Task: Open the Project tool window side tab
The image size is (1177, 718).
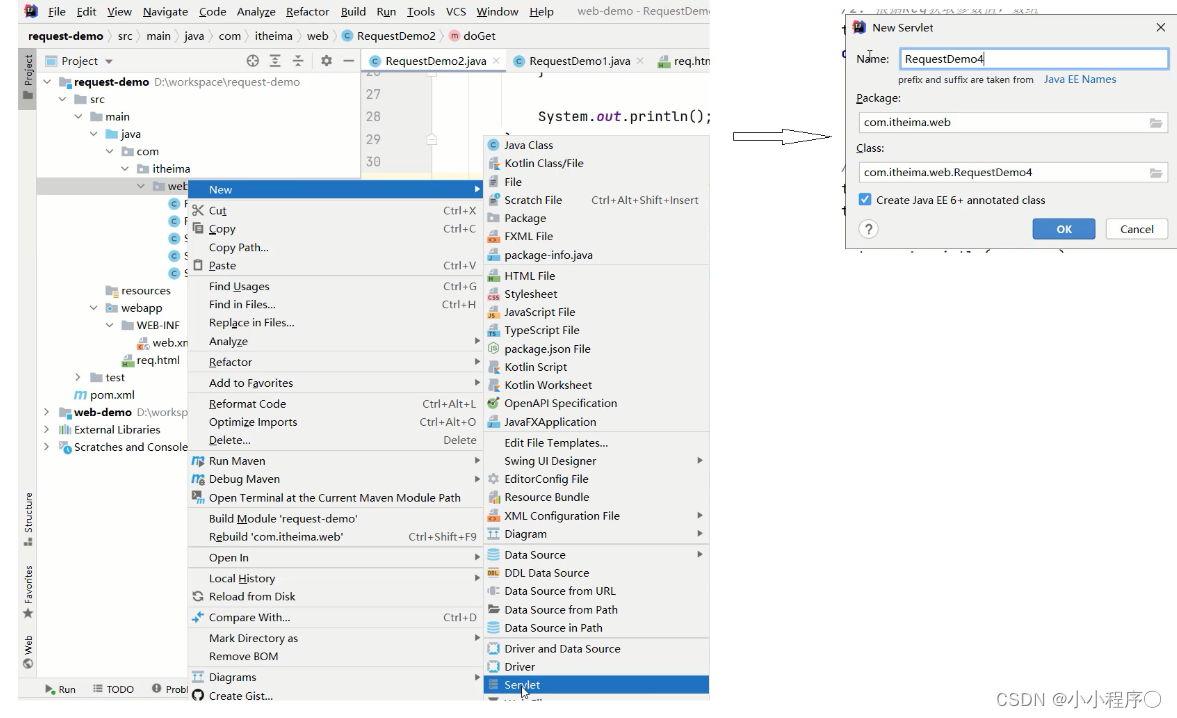Action: click(28, 78)
